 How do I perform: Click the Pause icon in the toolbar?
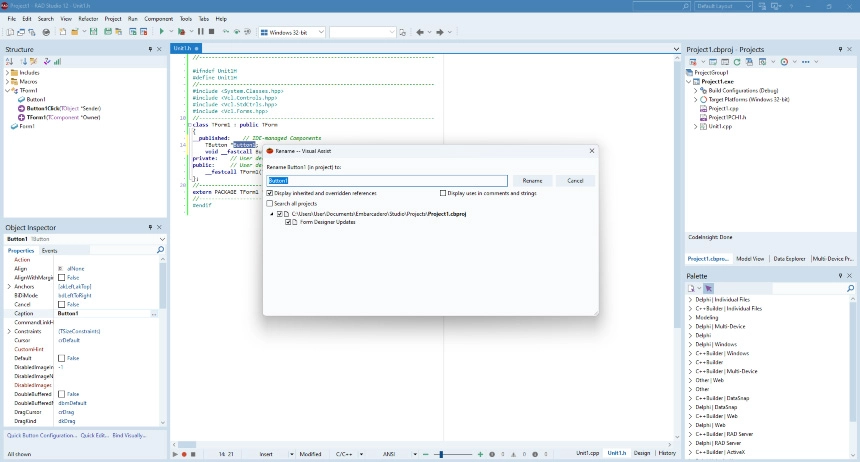200,32
